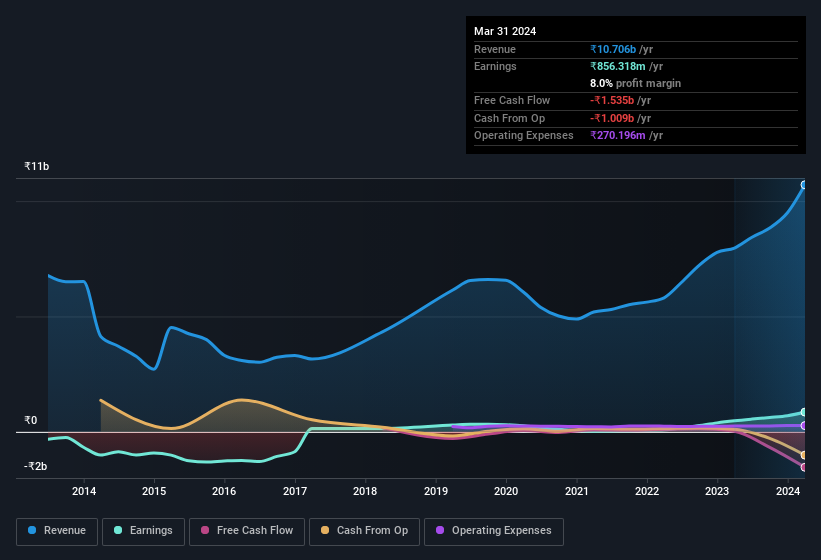Click the 2023 x-axis label
The image size is (821, 560).
[x=717, y=491]
